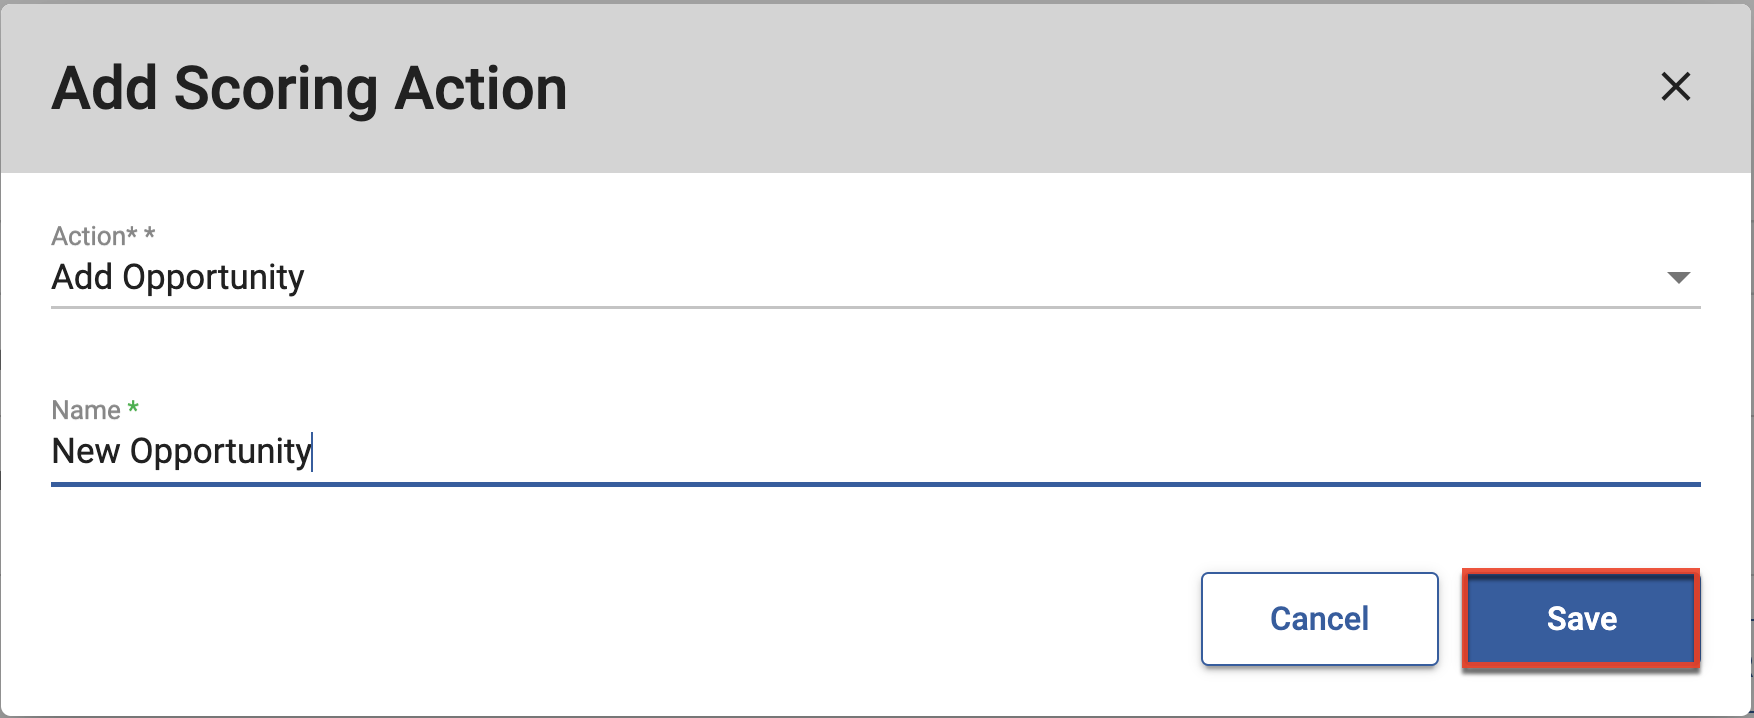This screenshot has width=1754, height=718.
Task: Select the Action field label
Action: pos(94,236)
